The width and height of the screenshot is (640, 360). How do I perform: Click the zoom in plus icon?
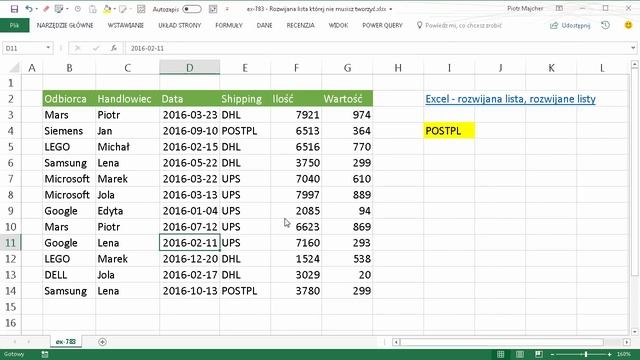[x=609, y=354]
